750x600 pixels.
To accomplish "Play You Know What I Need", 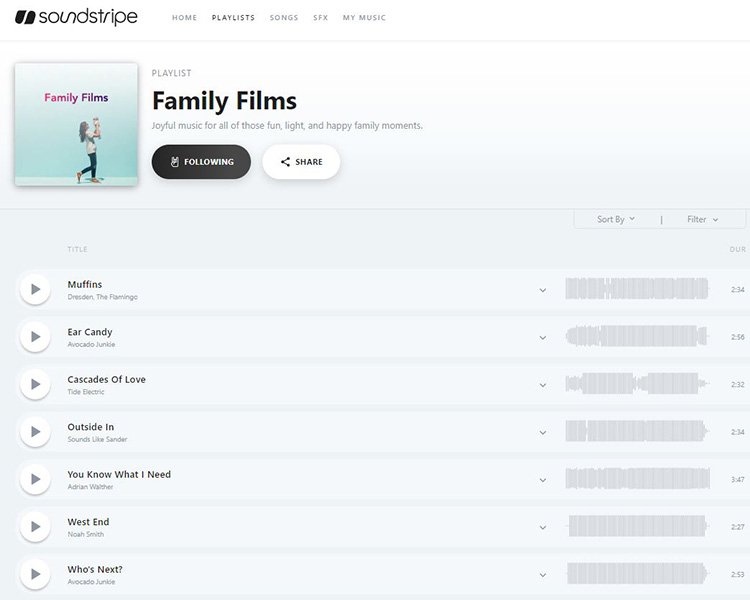I will tap(35, 479).
